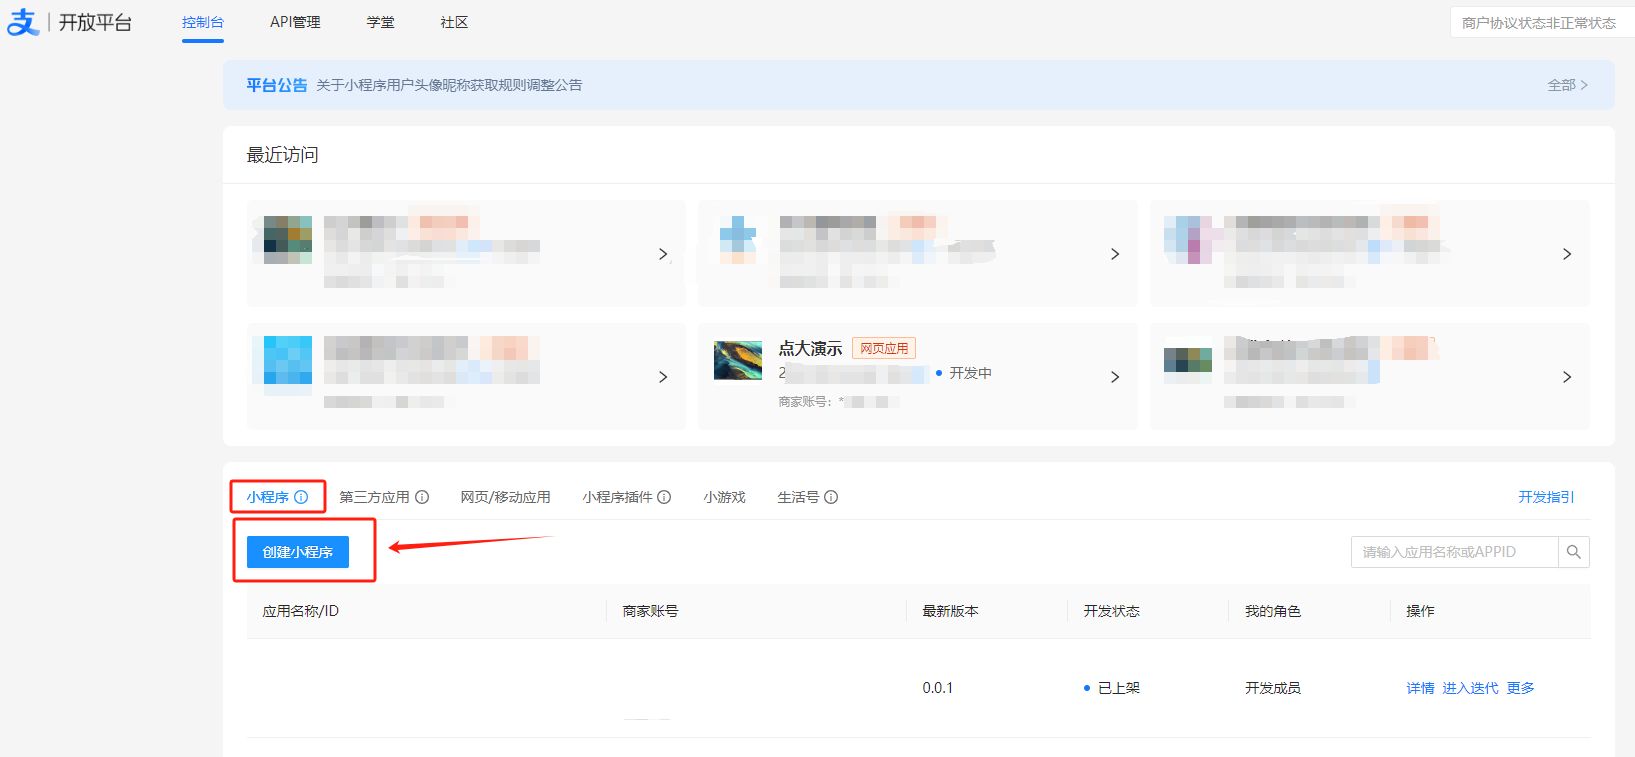Select the 网页/移动应用 tab
1635x757 pixels.
tap(505, 497)
